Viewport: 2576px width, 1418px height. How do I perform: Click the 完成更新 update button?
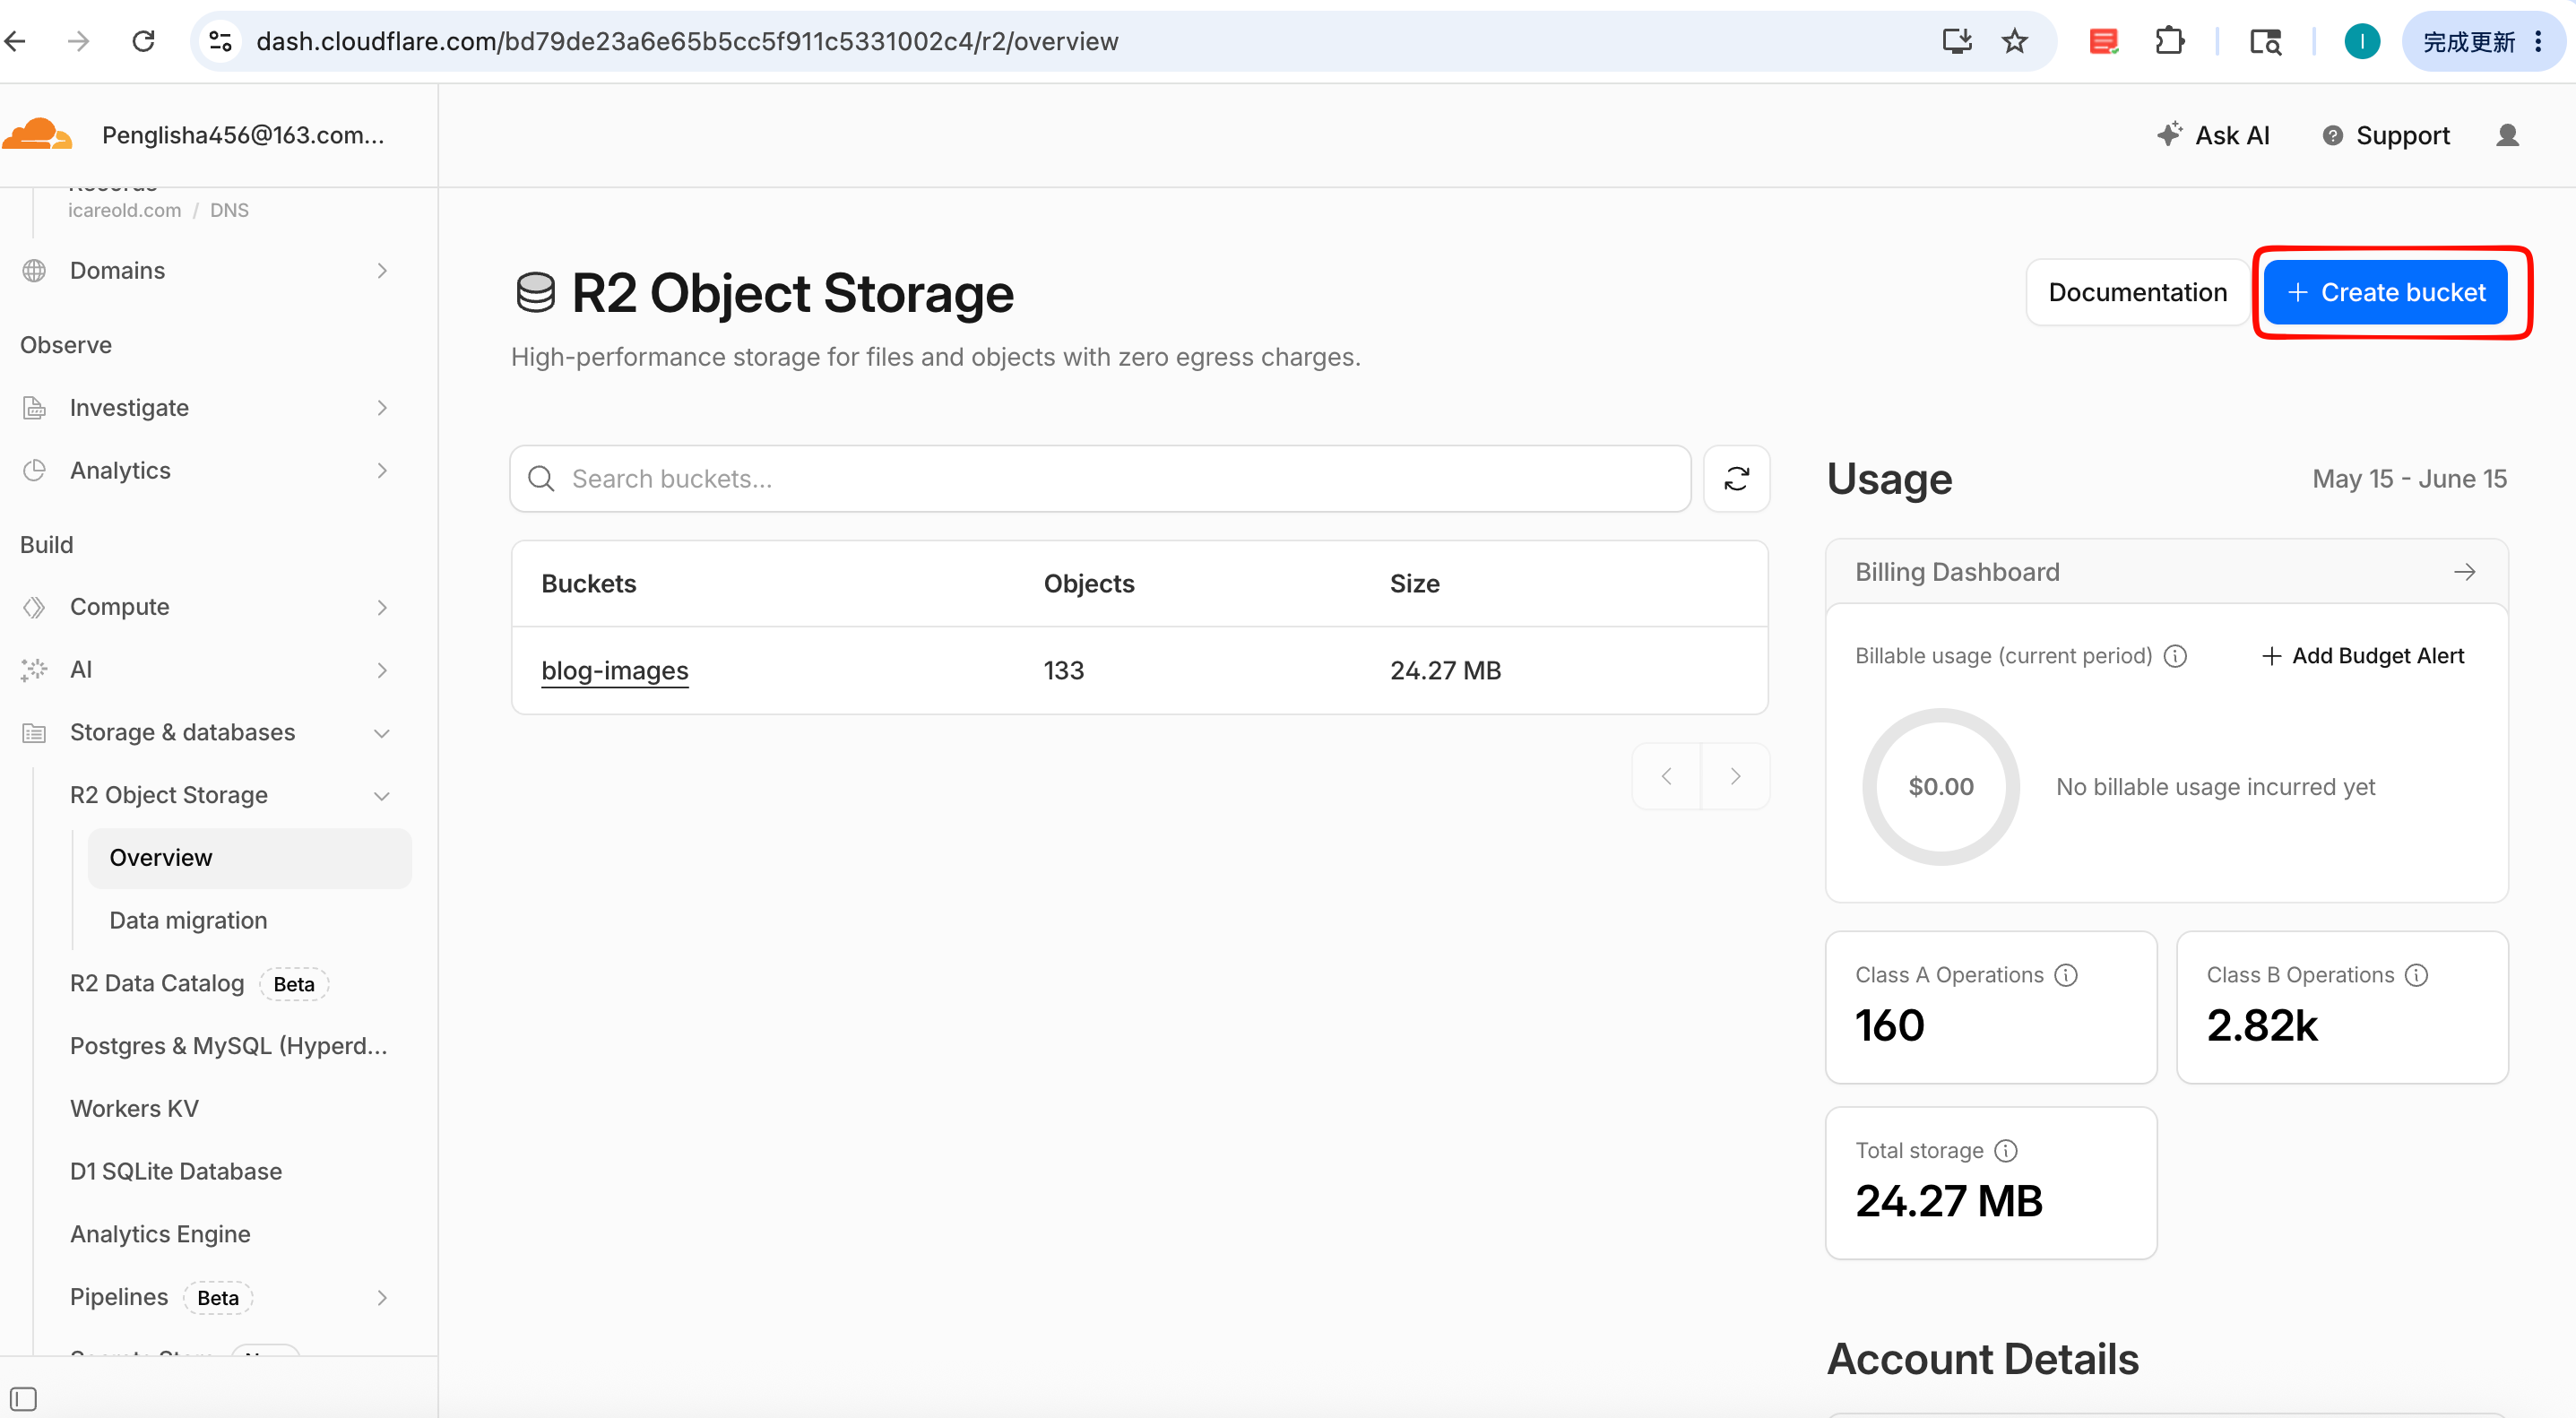[x=2469, y=41]
